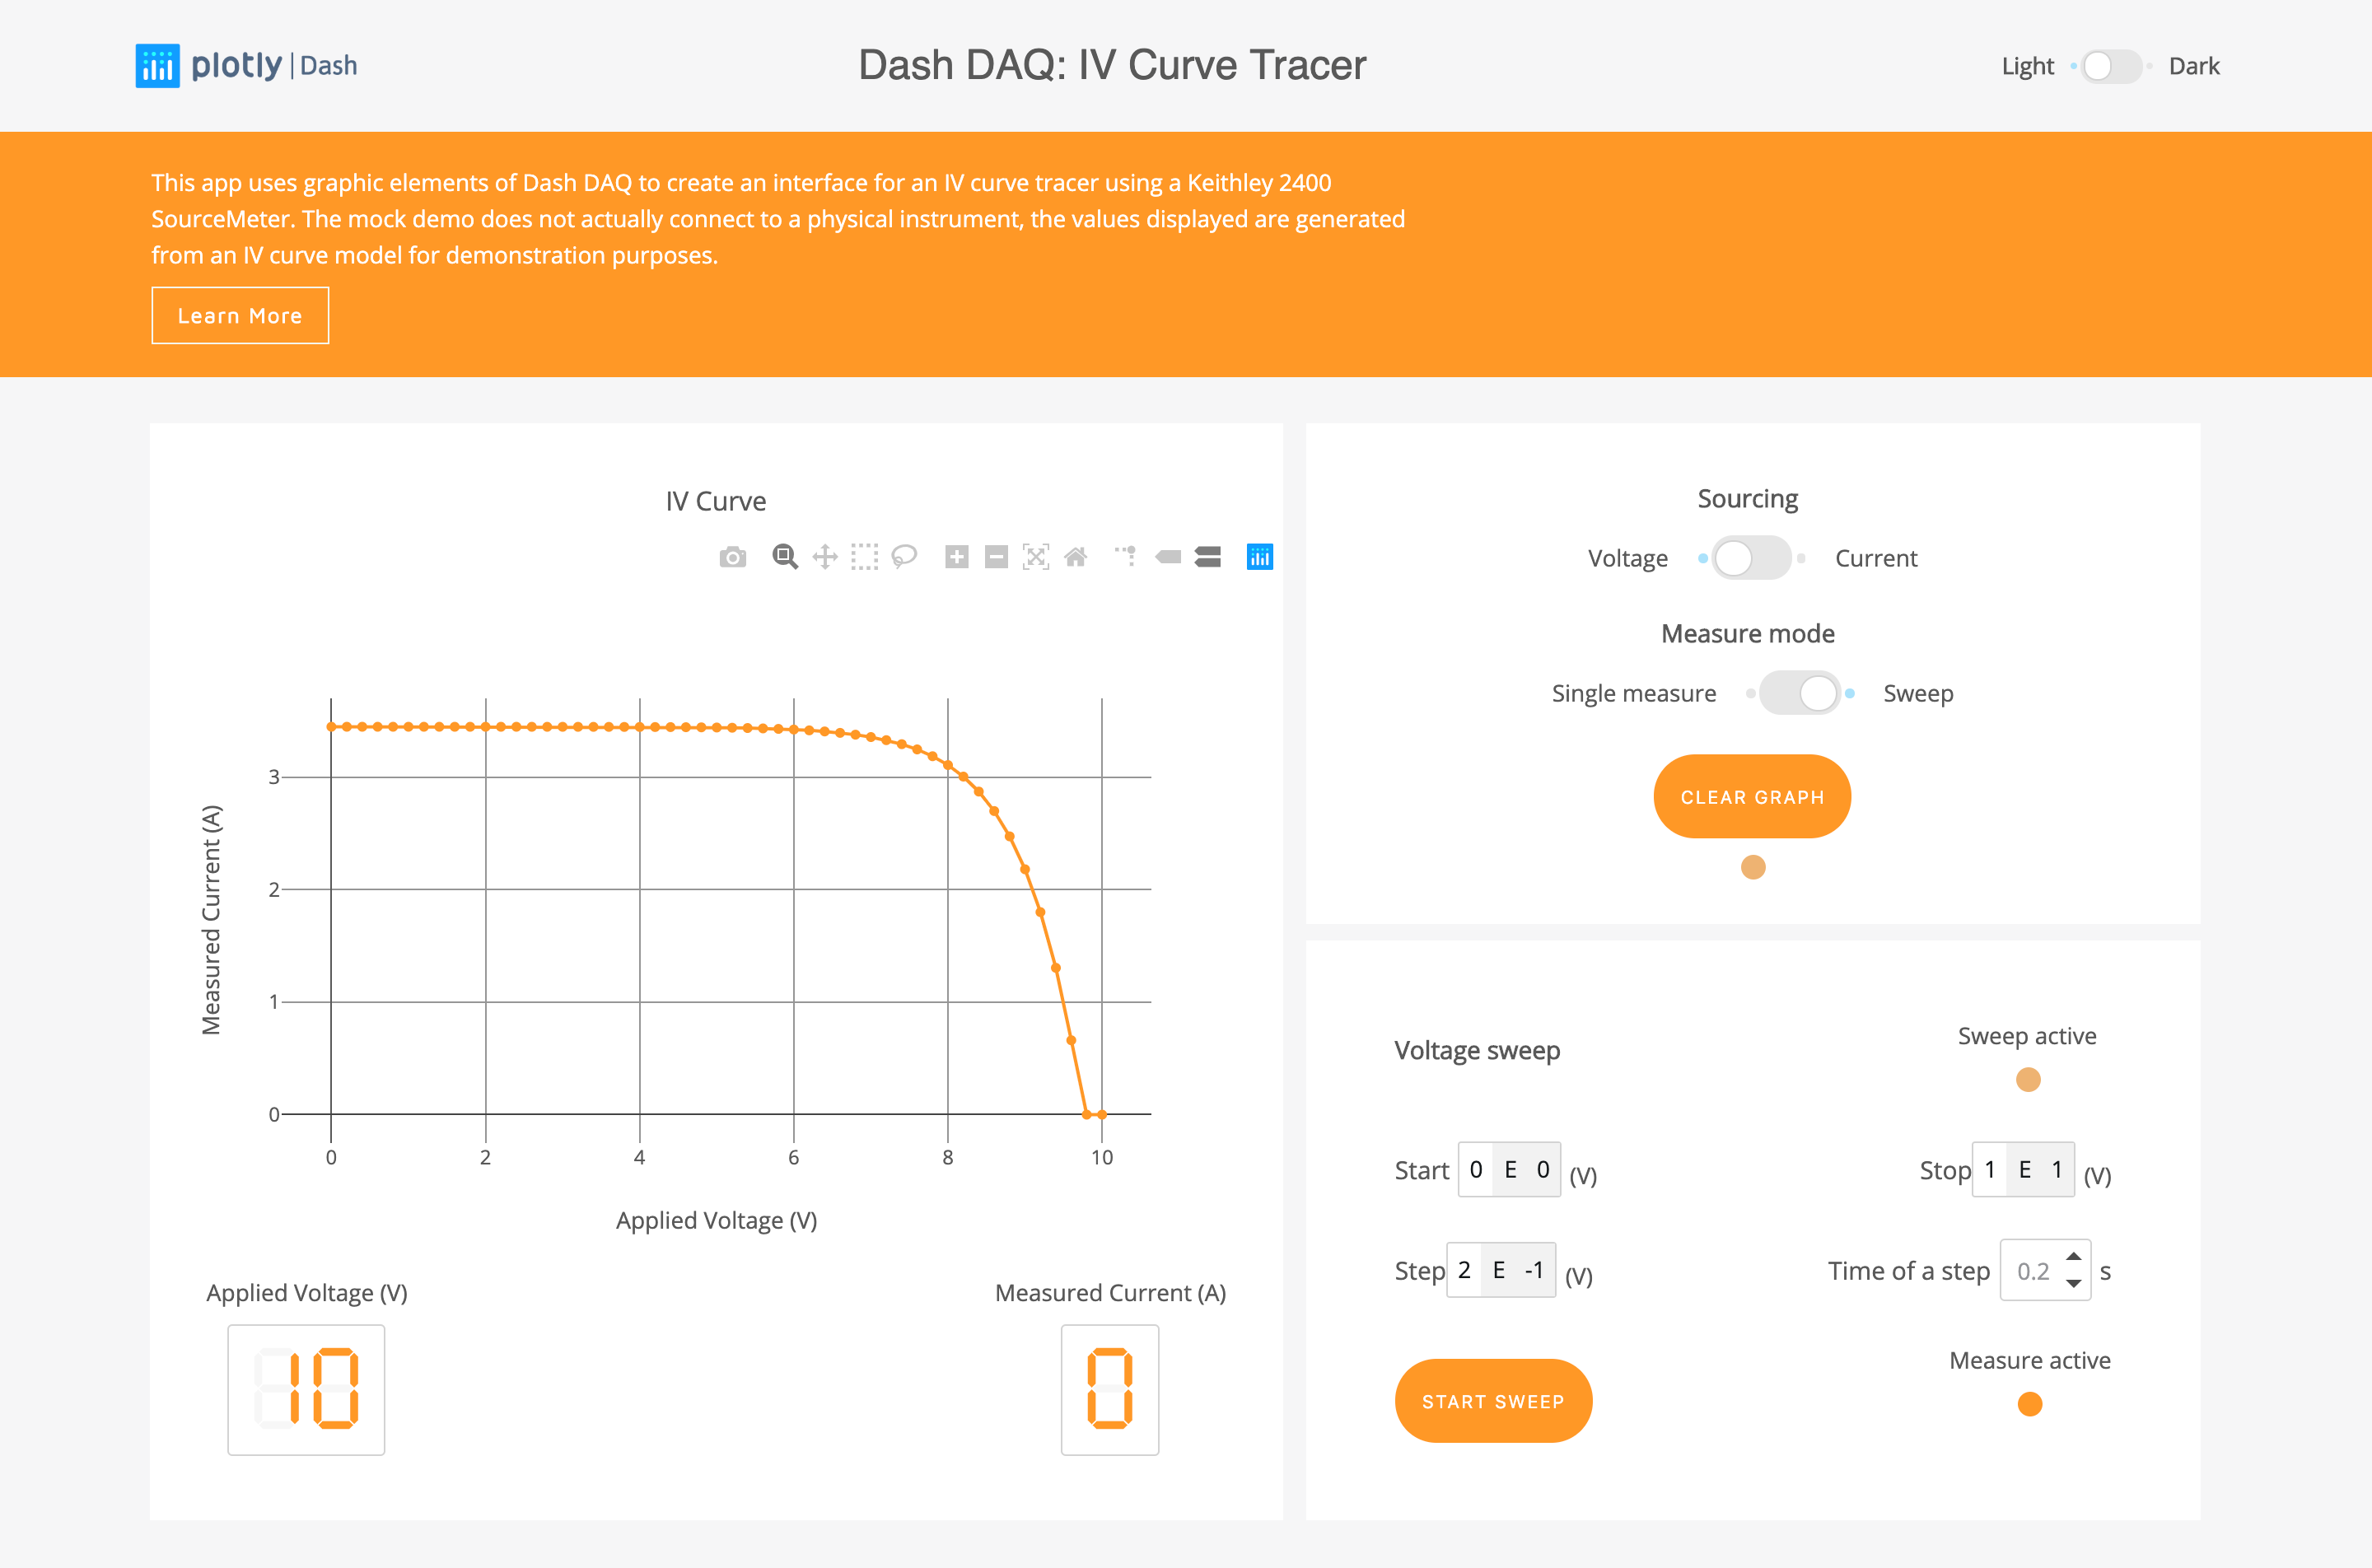Click the 'Measure mode' section heading
2372x1568 pixels.
tap(1747, 633)
